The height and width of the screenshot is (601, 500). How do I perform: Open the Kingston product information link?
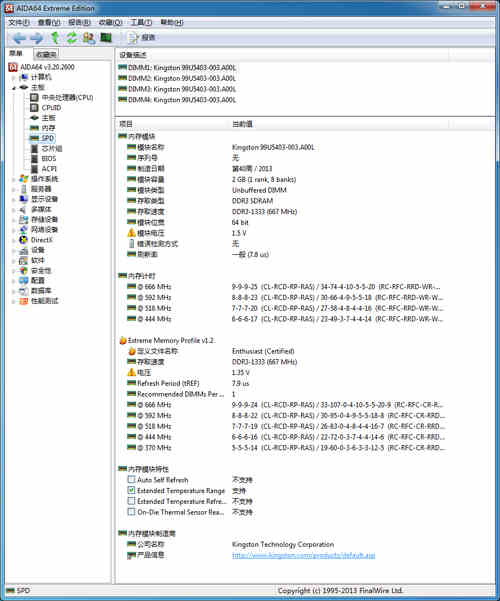303,555
